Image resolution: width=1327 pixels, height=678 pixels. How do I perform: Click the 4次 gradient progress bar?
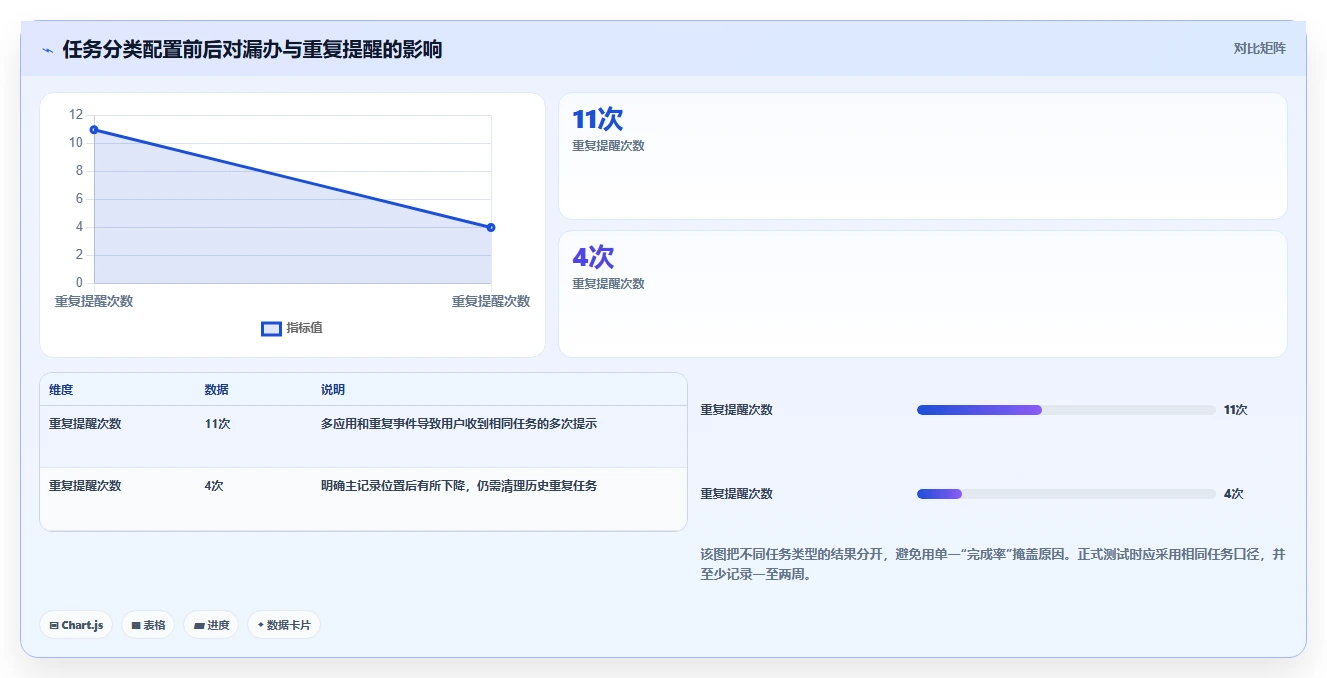(x=939, y=494)
